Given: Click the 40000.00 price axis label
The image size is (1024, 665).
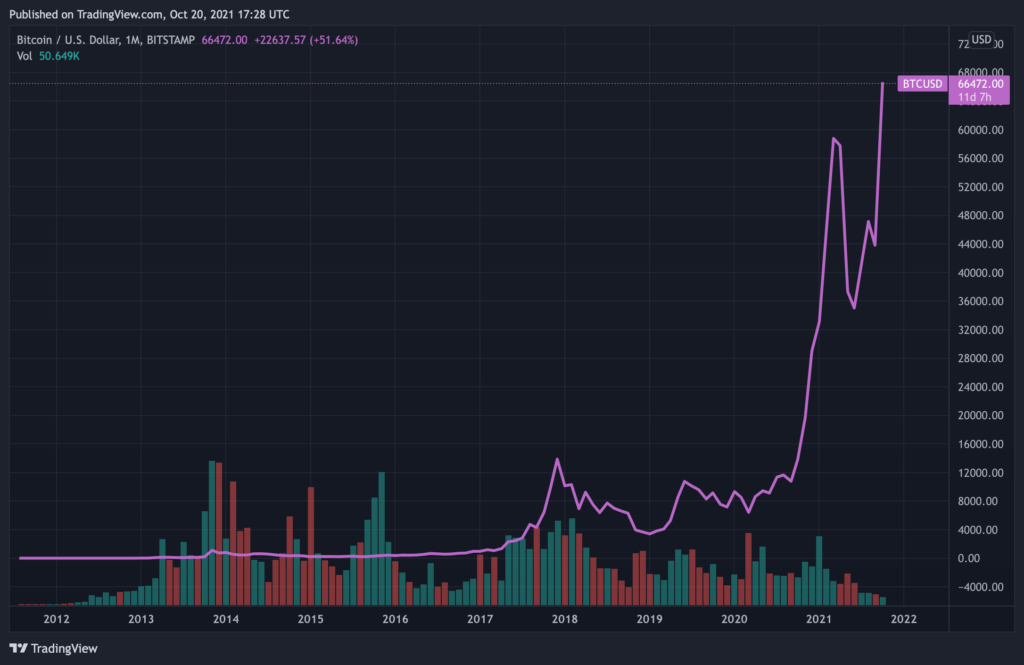Looking at the screenshot, I should click(x=980, y=273).
